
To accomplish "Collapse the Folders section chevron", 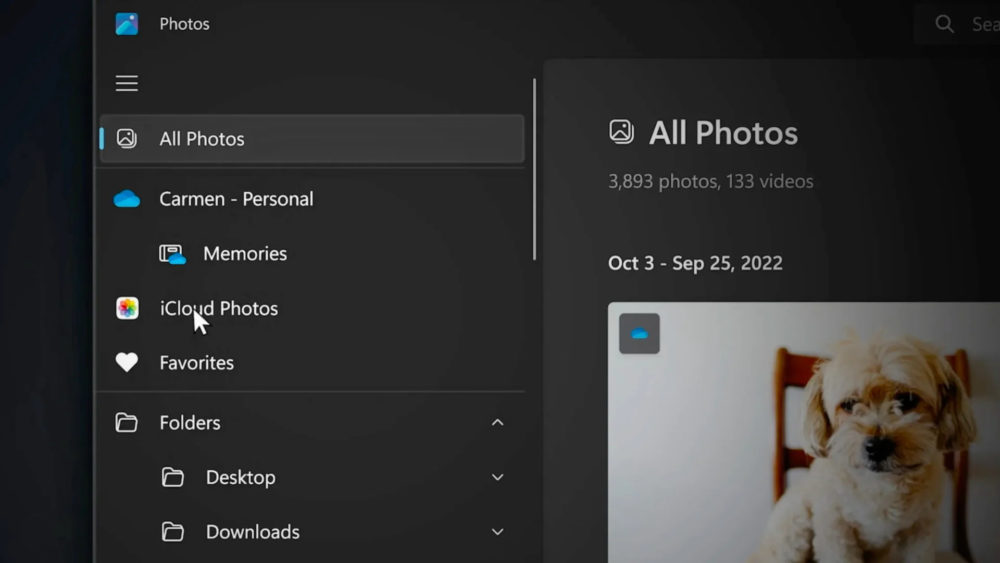I will 497,423.
